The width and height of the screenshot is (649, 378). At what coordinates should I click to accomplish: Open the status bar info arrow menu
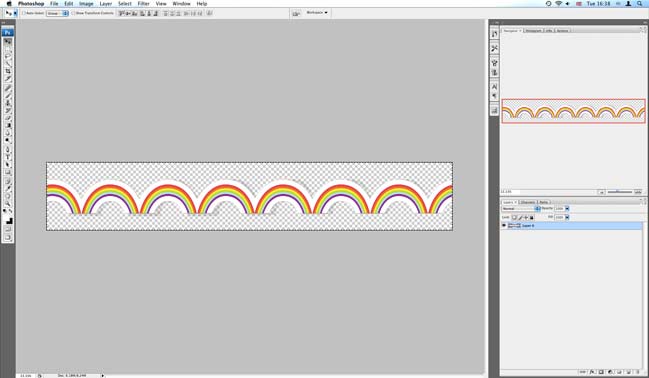103,376
